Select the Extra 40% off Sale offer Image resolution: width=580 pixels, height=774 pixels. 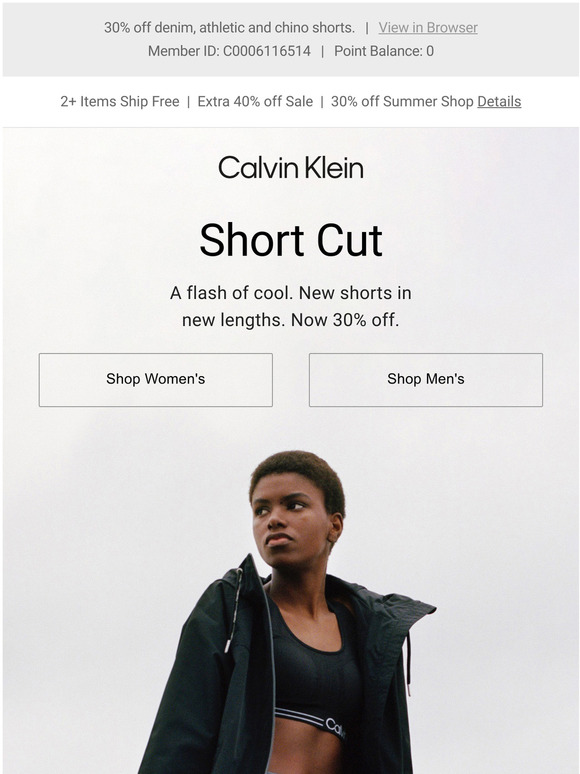[x=255, y=102]
